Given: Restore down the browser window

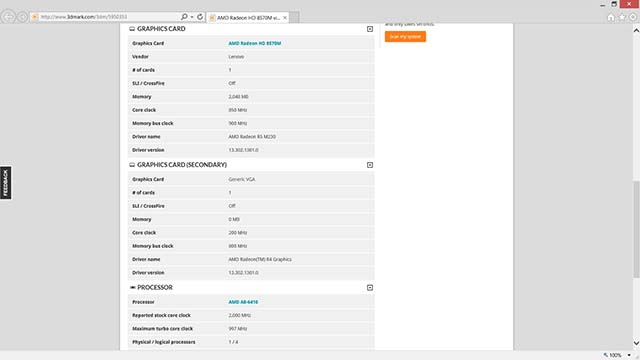Looking at the screenshot, I should click(614, 4).
